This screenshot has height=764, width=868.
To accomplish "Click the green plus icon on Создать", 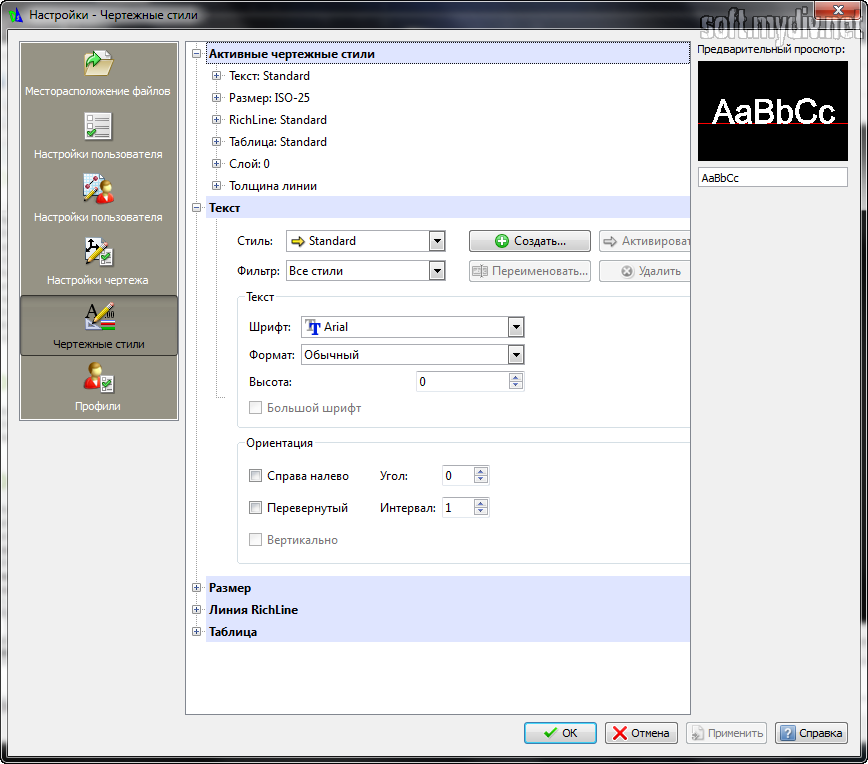I will point(502,241).
